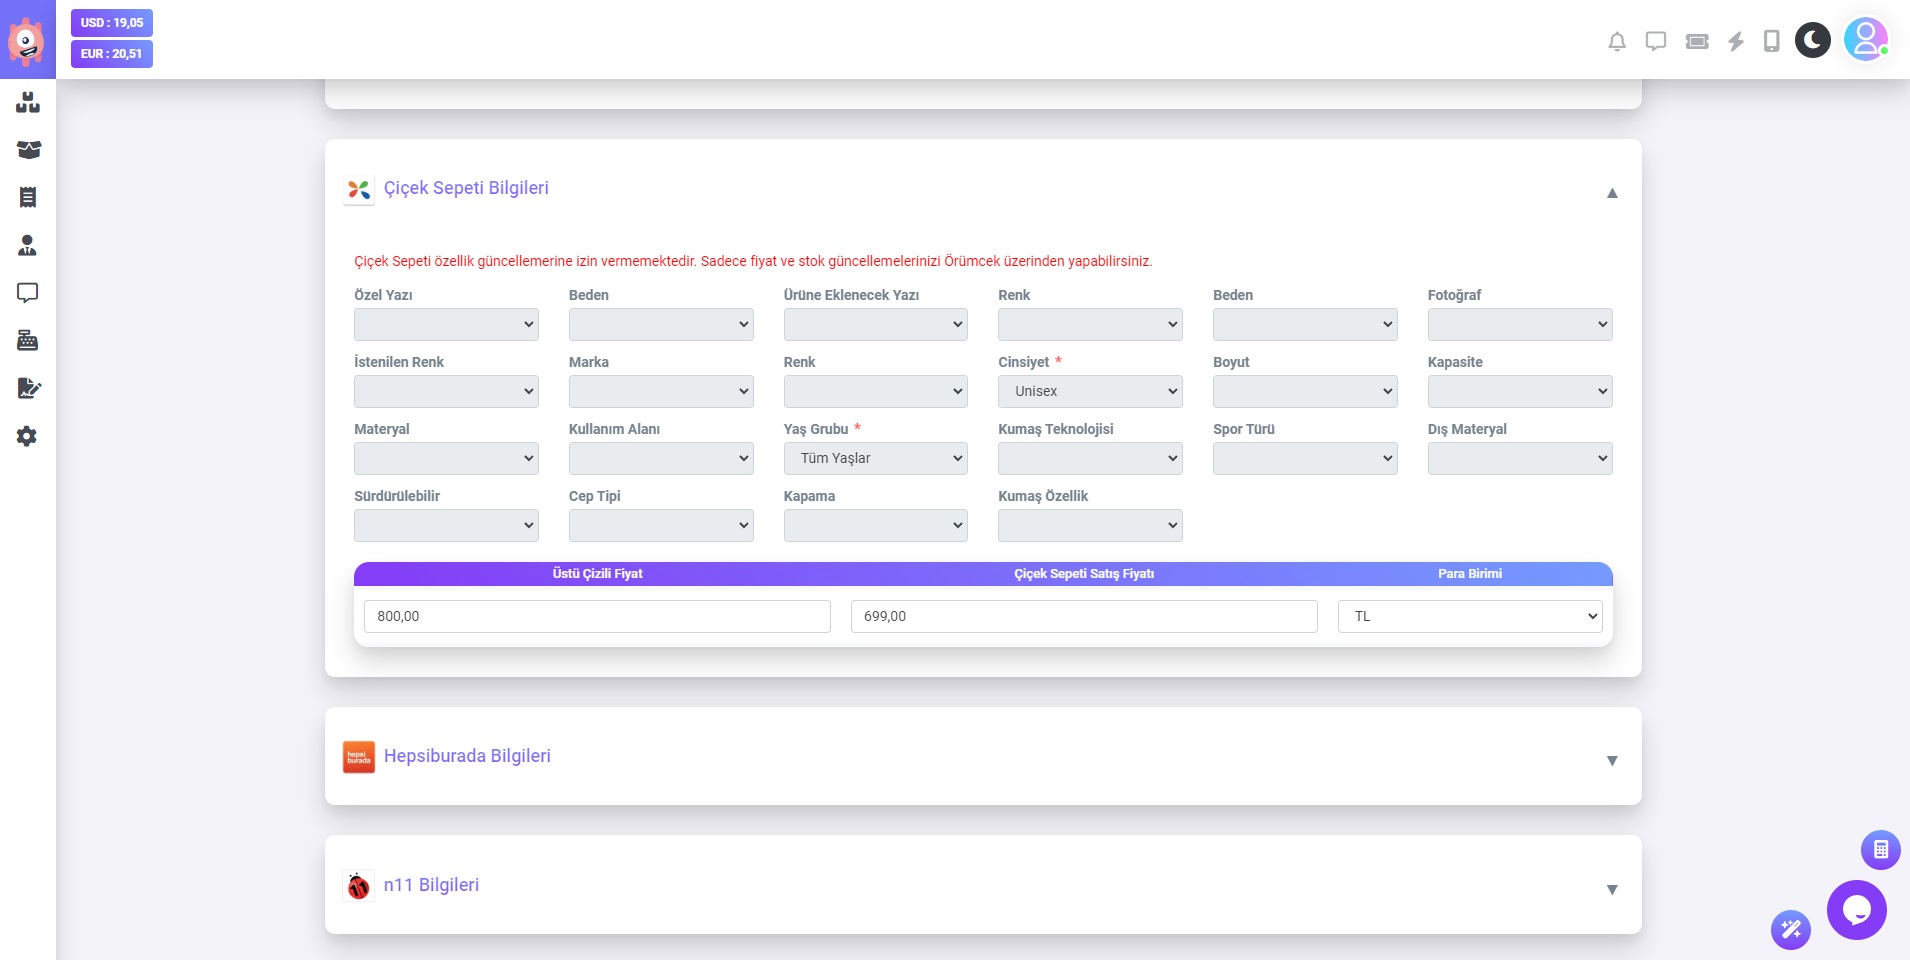The width and height of the screenshot is (1910, 960).
Task: Open the notifications bell in the header
Action: point(1616,41)
